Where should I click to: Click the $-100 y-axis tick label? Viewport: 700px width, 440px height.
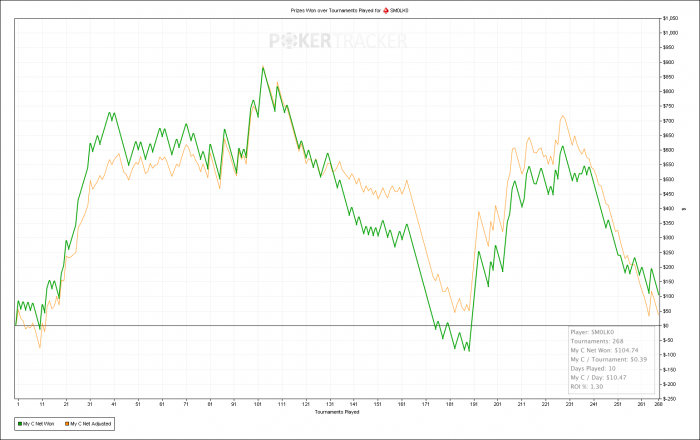(x=669, y=355)
